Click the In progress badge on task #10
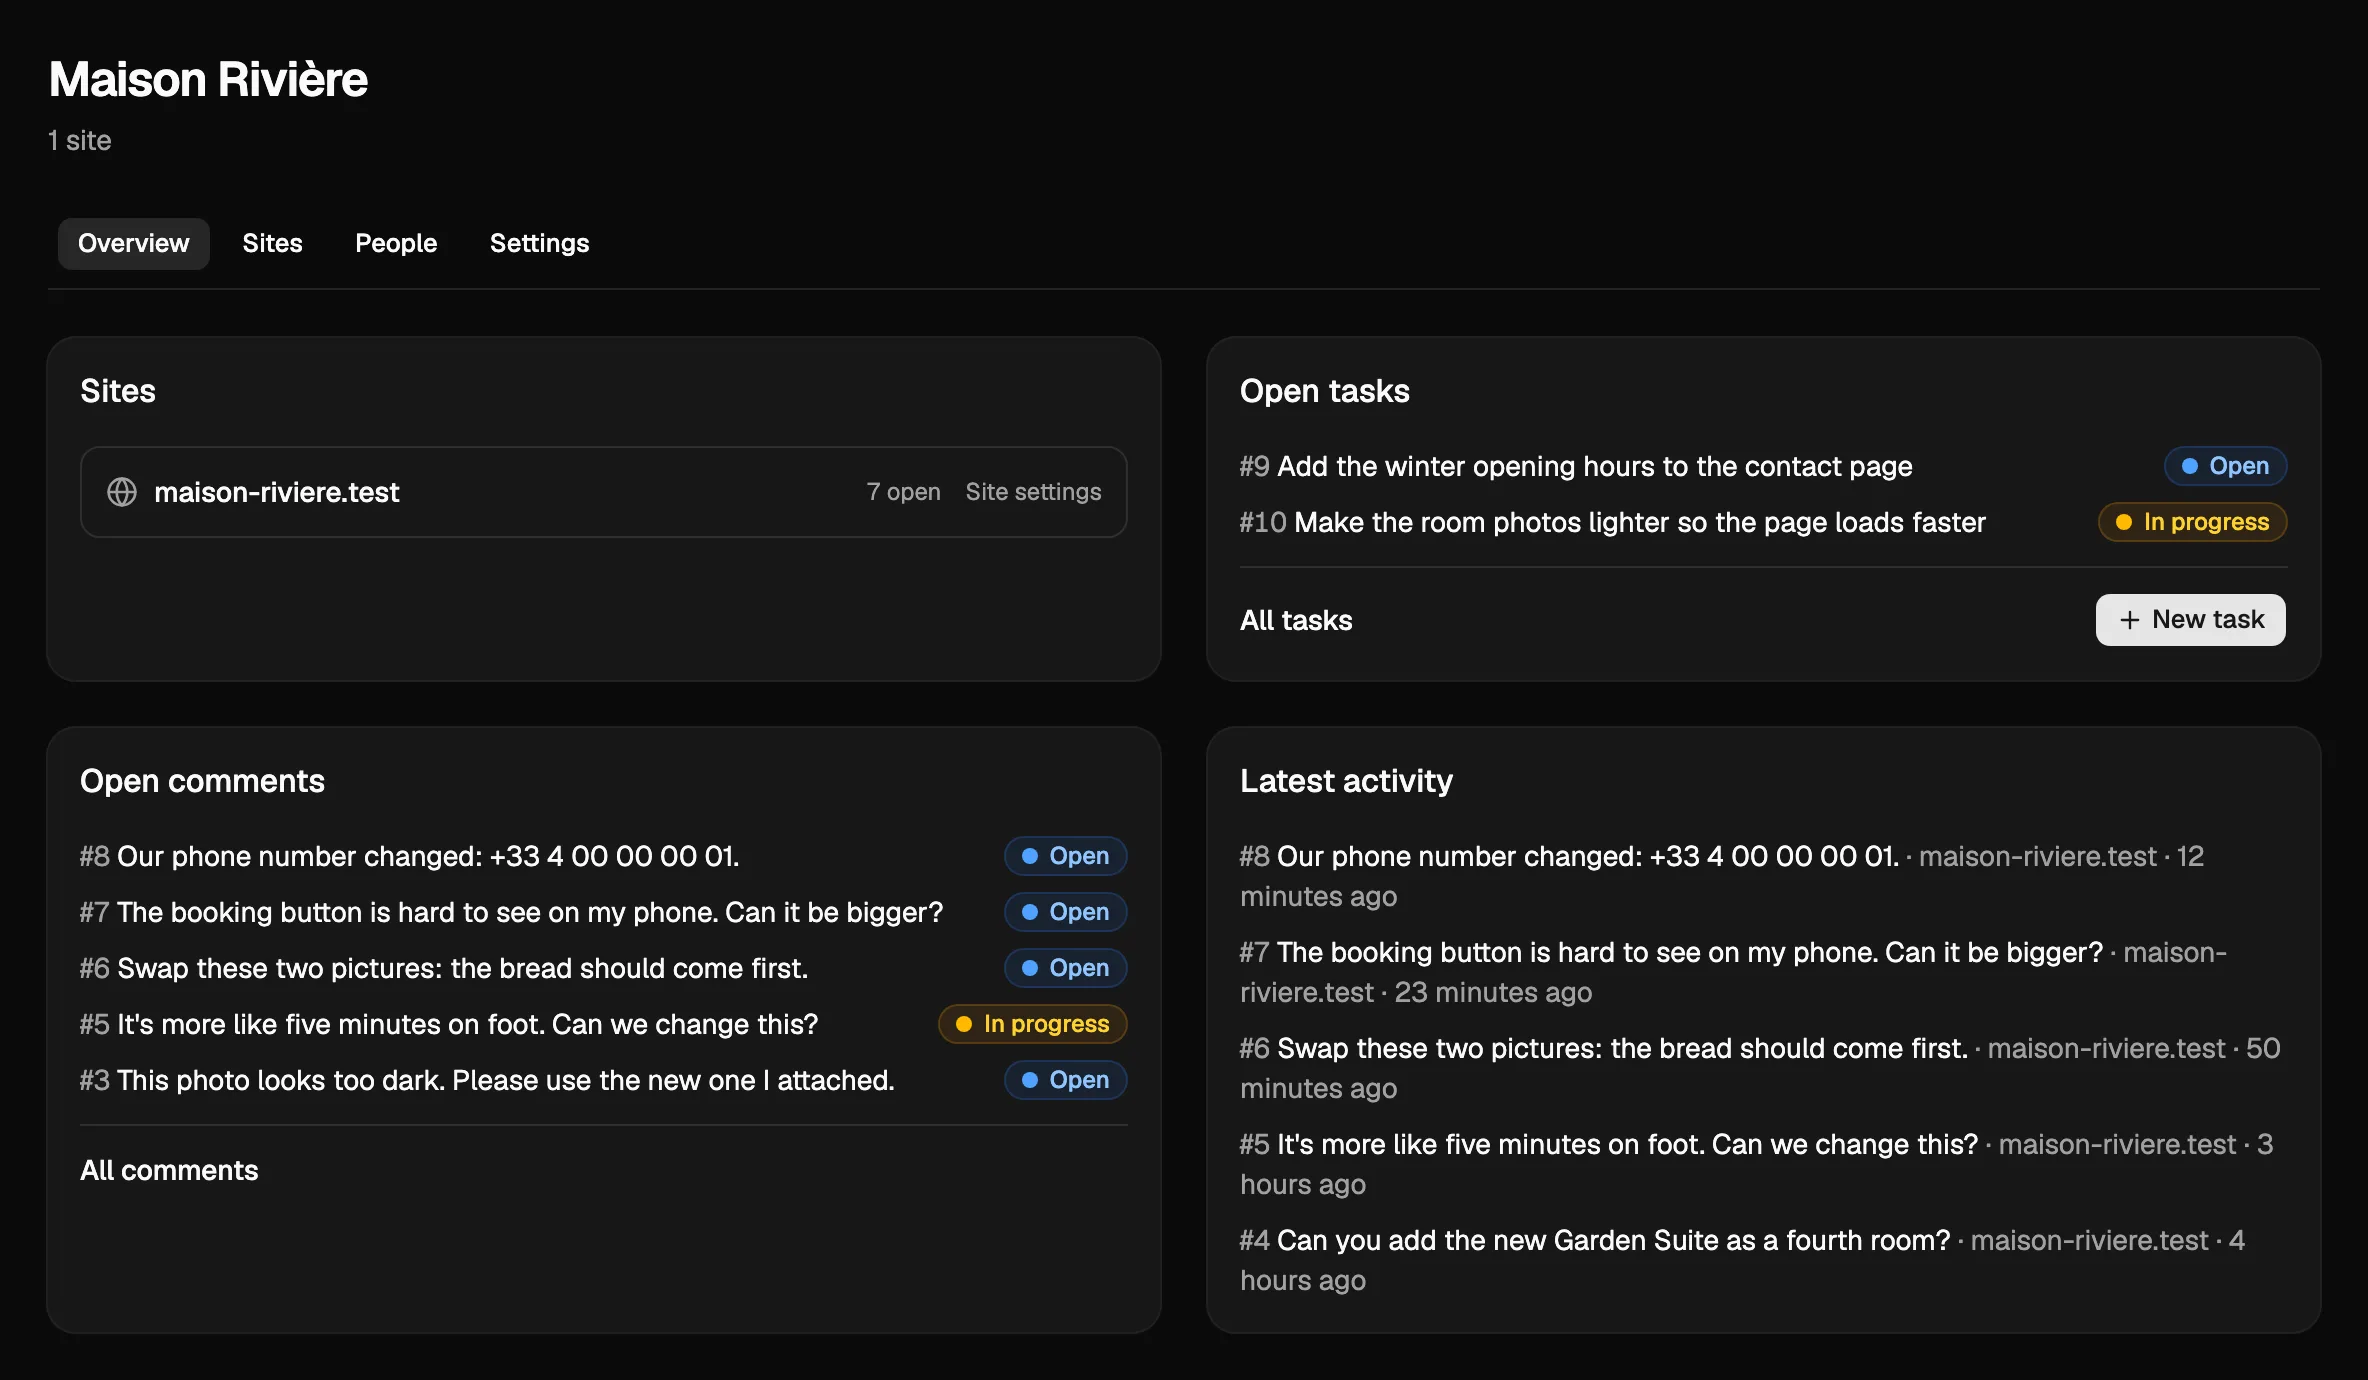Viewport: 2368px width, 1380px height. (x=2192, y=522)
